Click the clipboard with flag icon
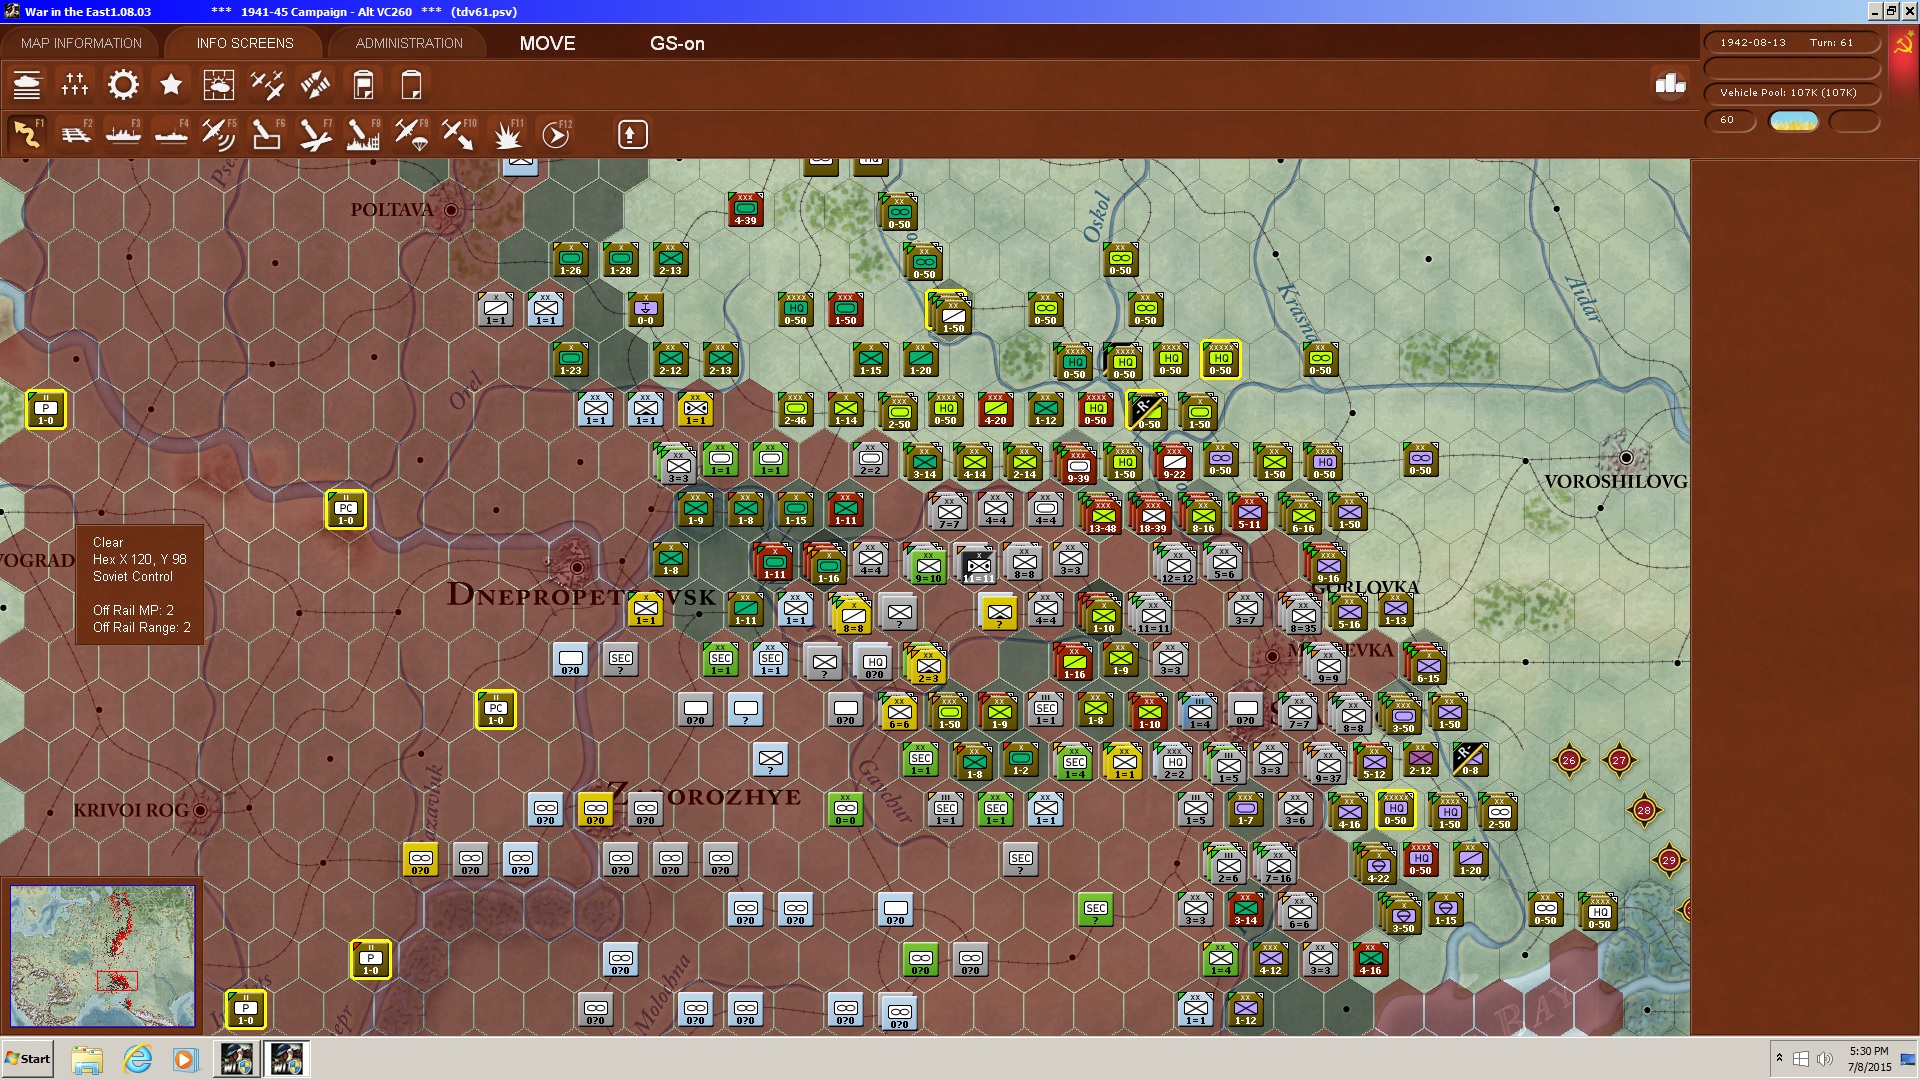Viewport: 1920px width, 1080px height. tap(363, 85)
